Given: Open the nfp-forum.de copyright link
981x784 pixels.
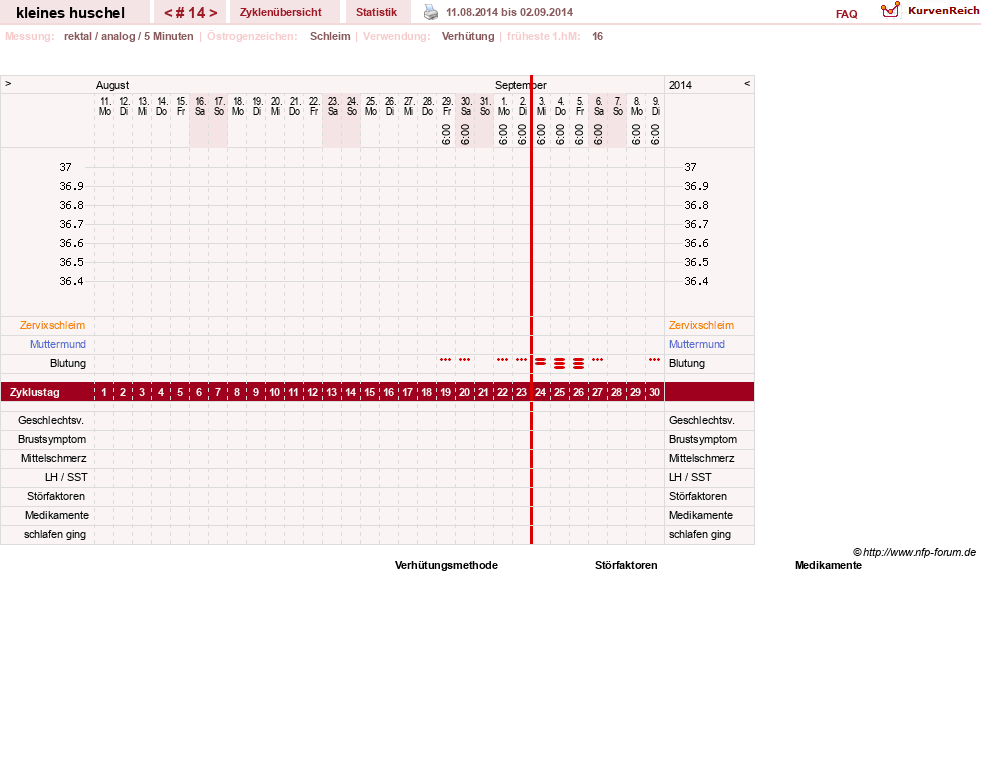Looking at the screenshot, I should click(x=914, y=552).
